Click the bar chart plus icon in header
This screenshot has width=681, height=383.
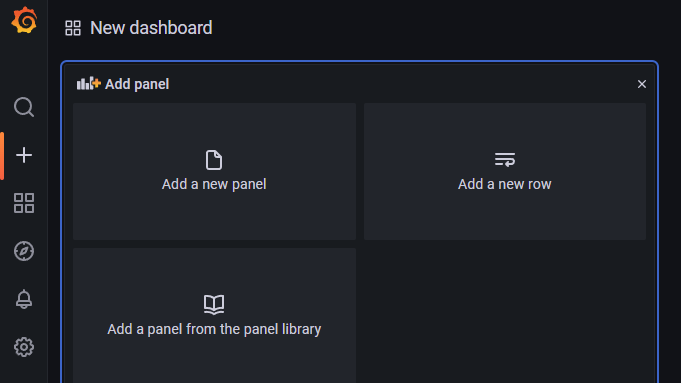point(89,83)
